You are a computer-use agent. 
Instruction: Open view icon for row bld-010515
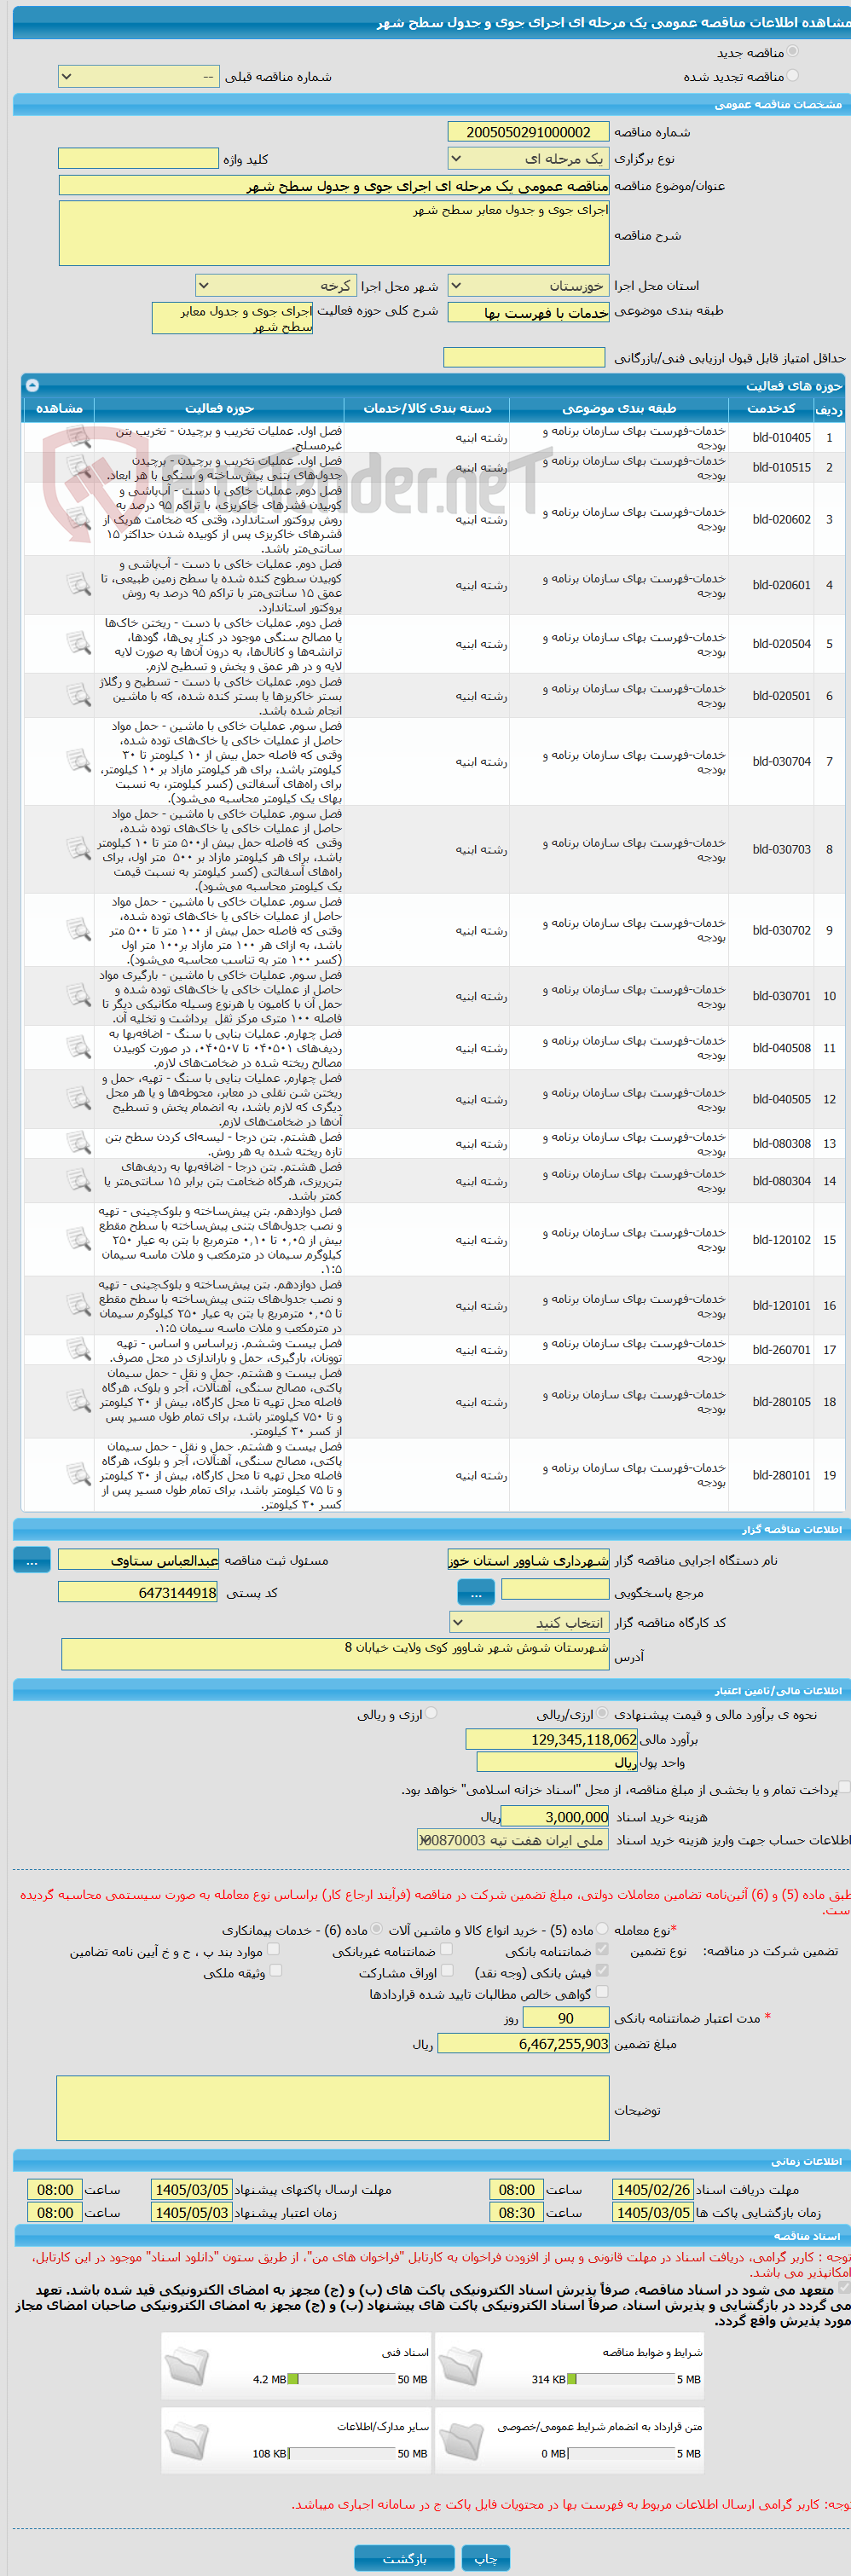(78, 467)
